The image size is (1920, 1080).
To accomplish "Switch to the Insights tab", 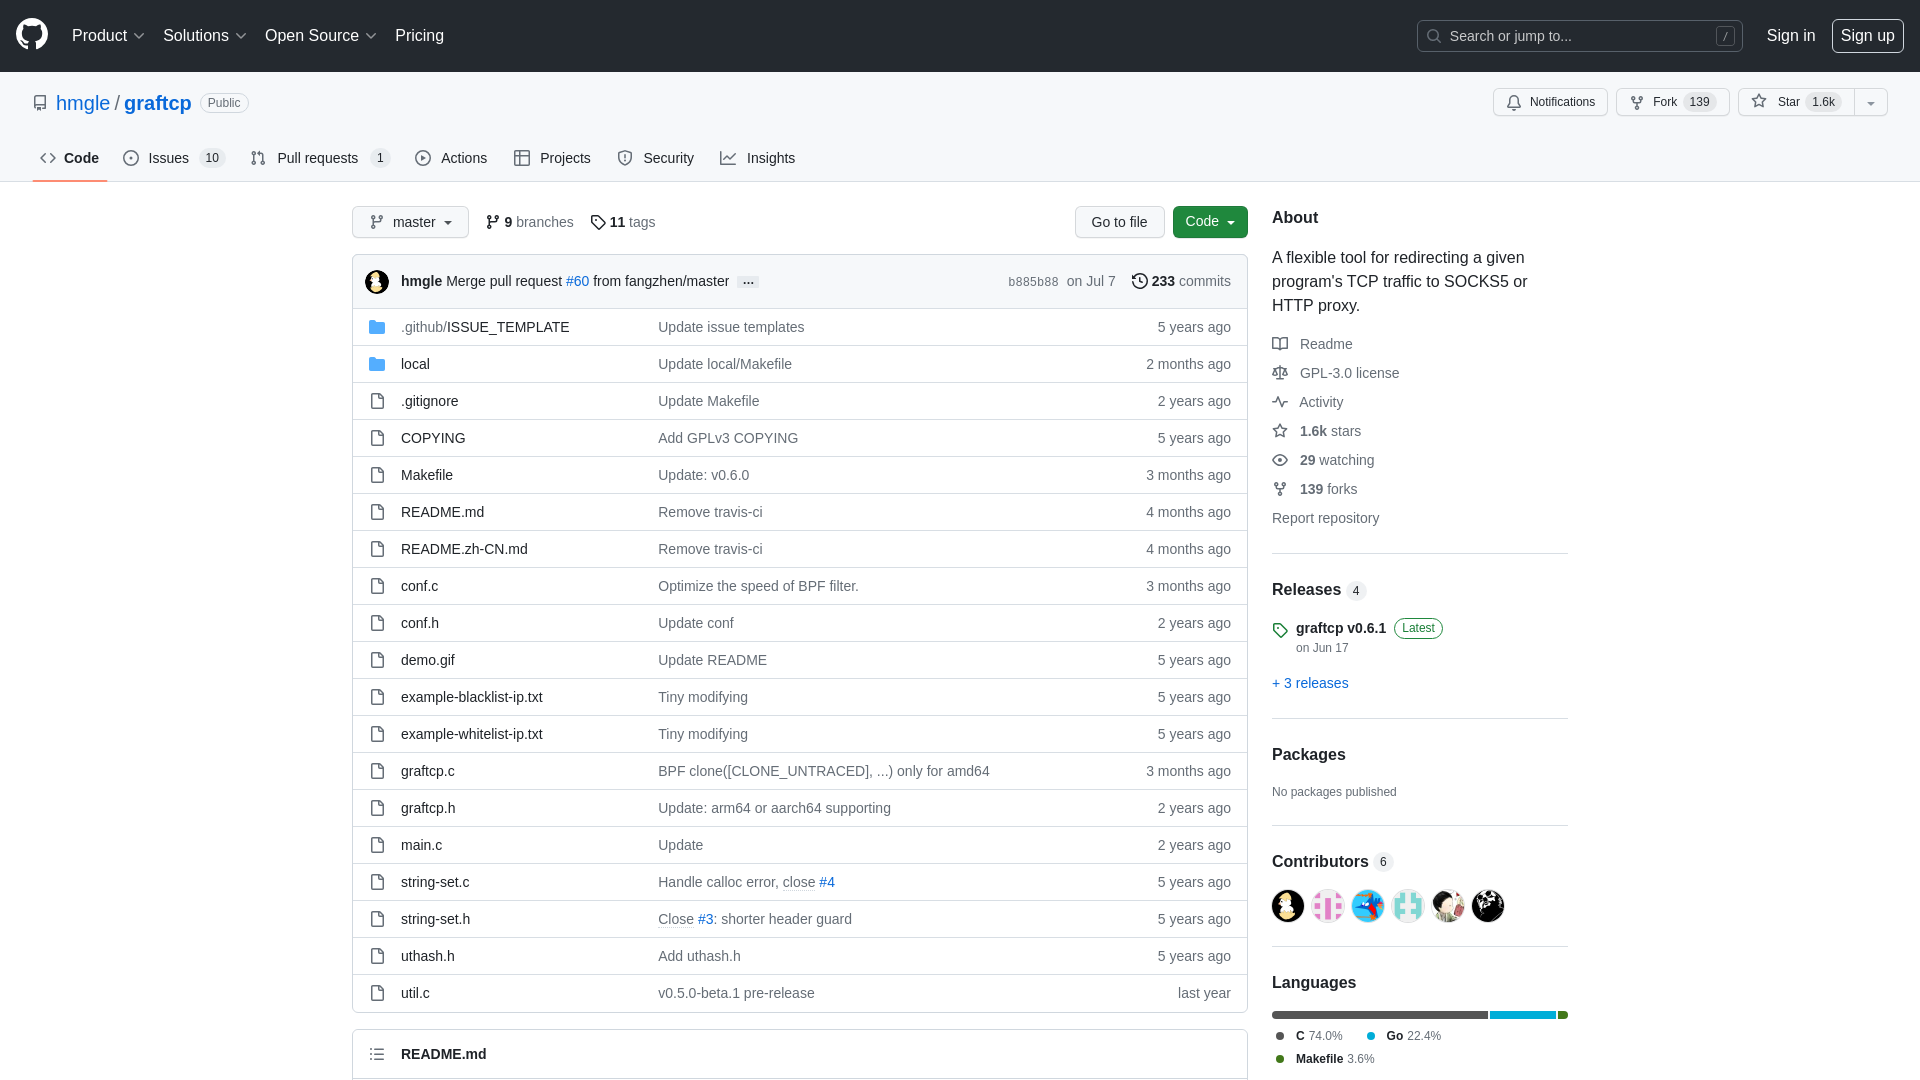I will pyautogui.click(x=758, y=158).
